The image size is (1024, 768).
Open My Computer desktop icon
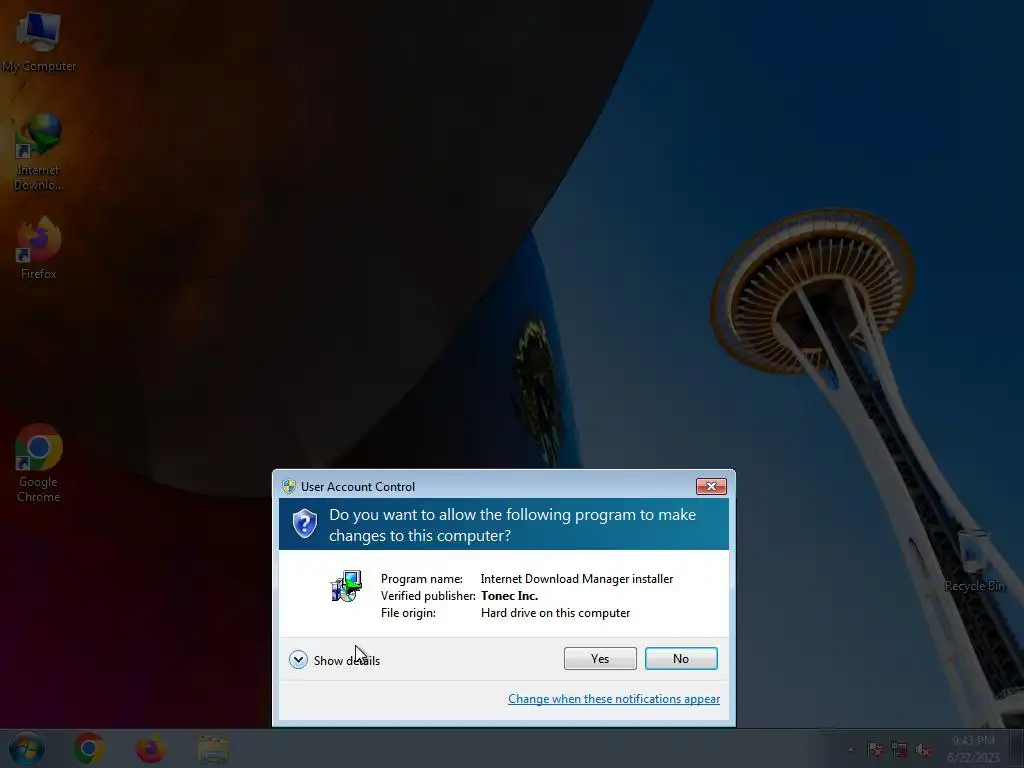pos(39,40)
